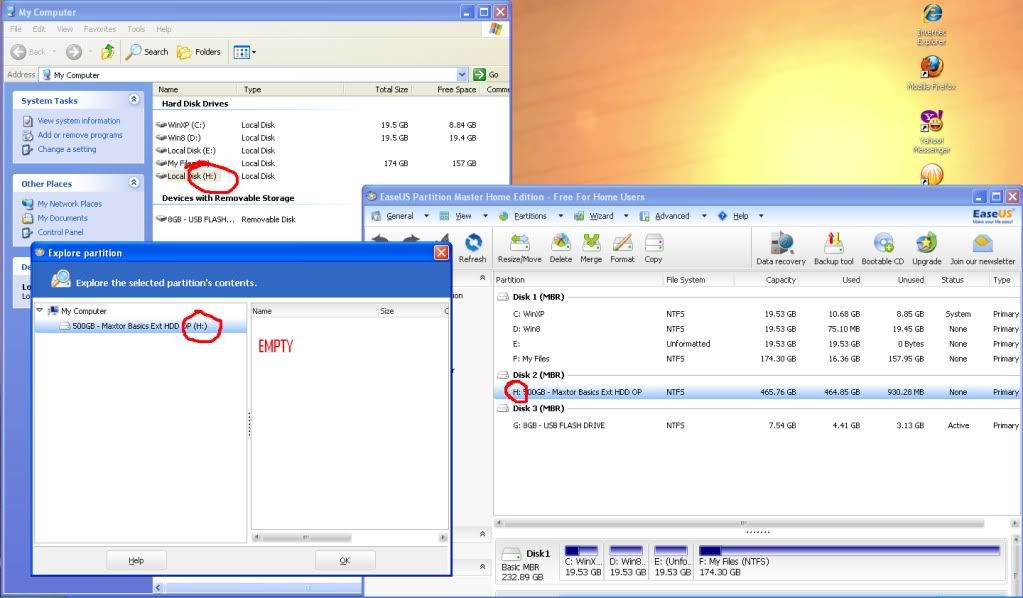Screen dimensions: 1023x598
Task: Click the Upgrade icon in EaseUS
Action: click(x=926, y=248)
